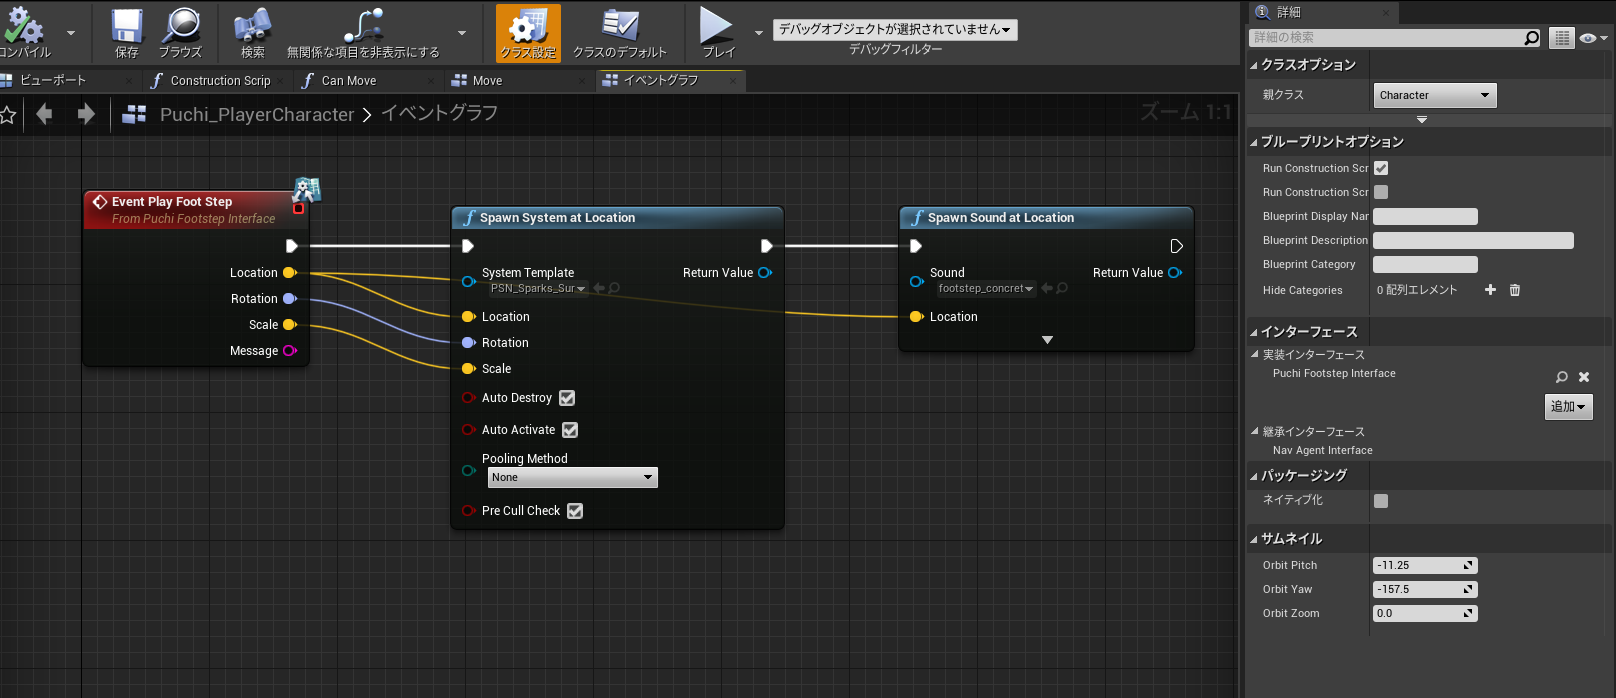Click the property matrix grid icon
Image resolution: width=1616 pixels, height=698 pixels.
[1561, 38]
